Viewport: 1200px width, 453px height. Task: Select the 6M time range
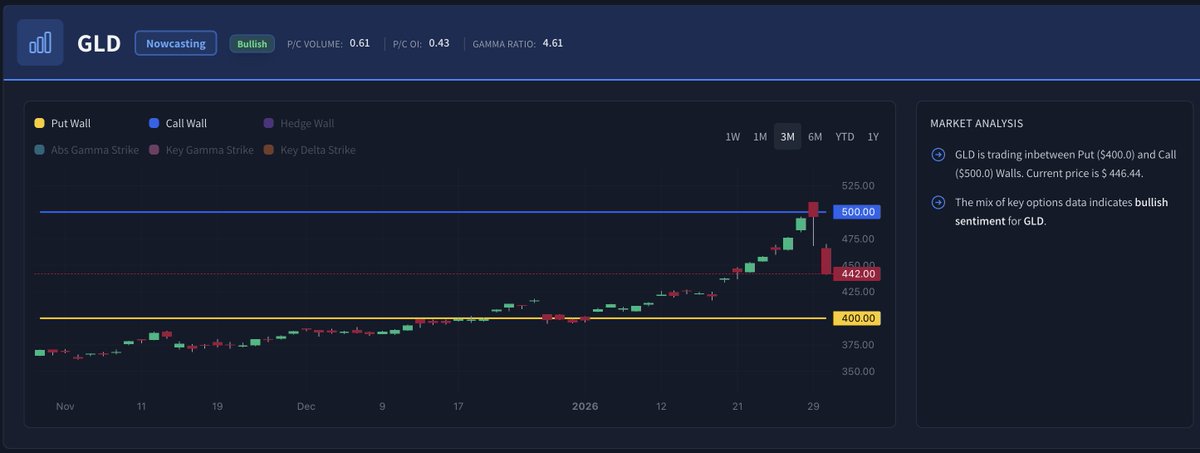(x=815, y=137)
